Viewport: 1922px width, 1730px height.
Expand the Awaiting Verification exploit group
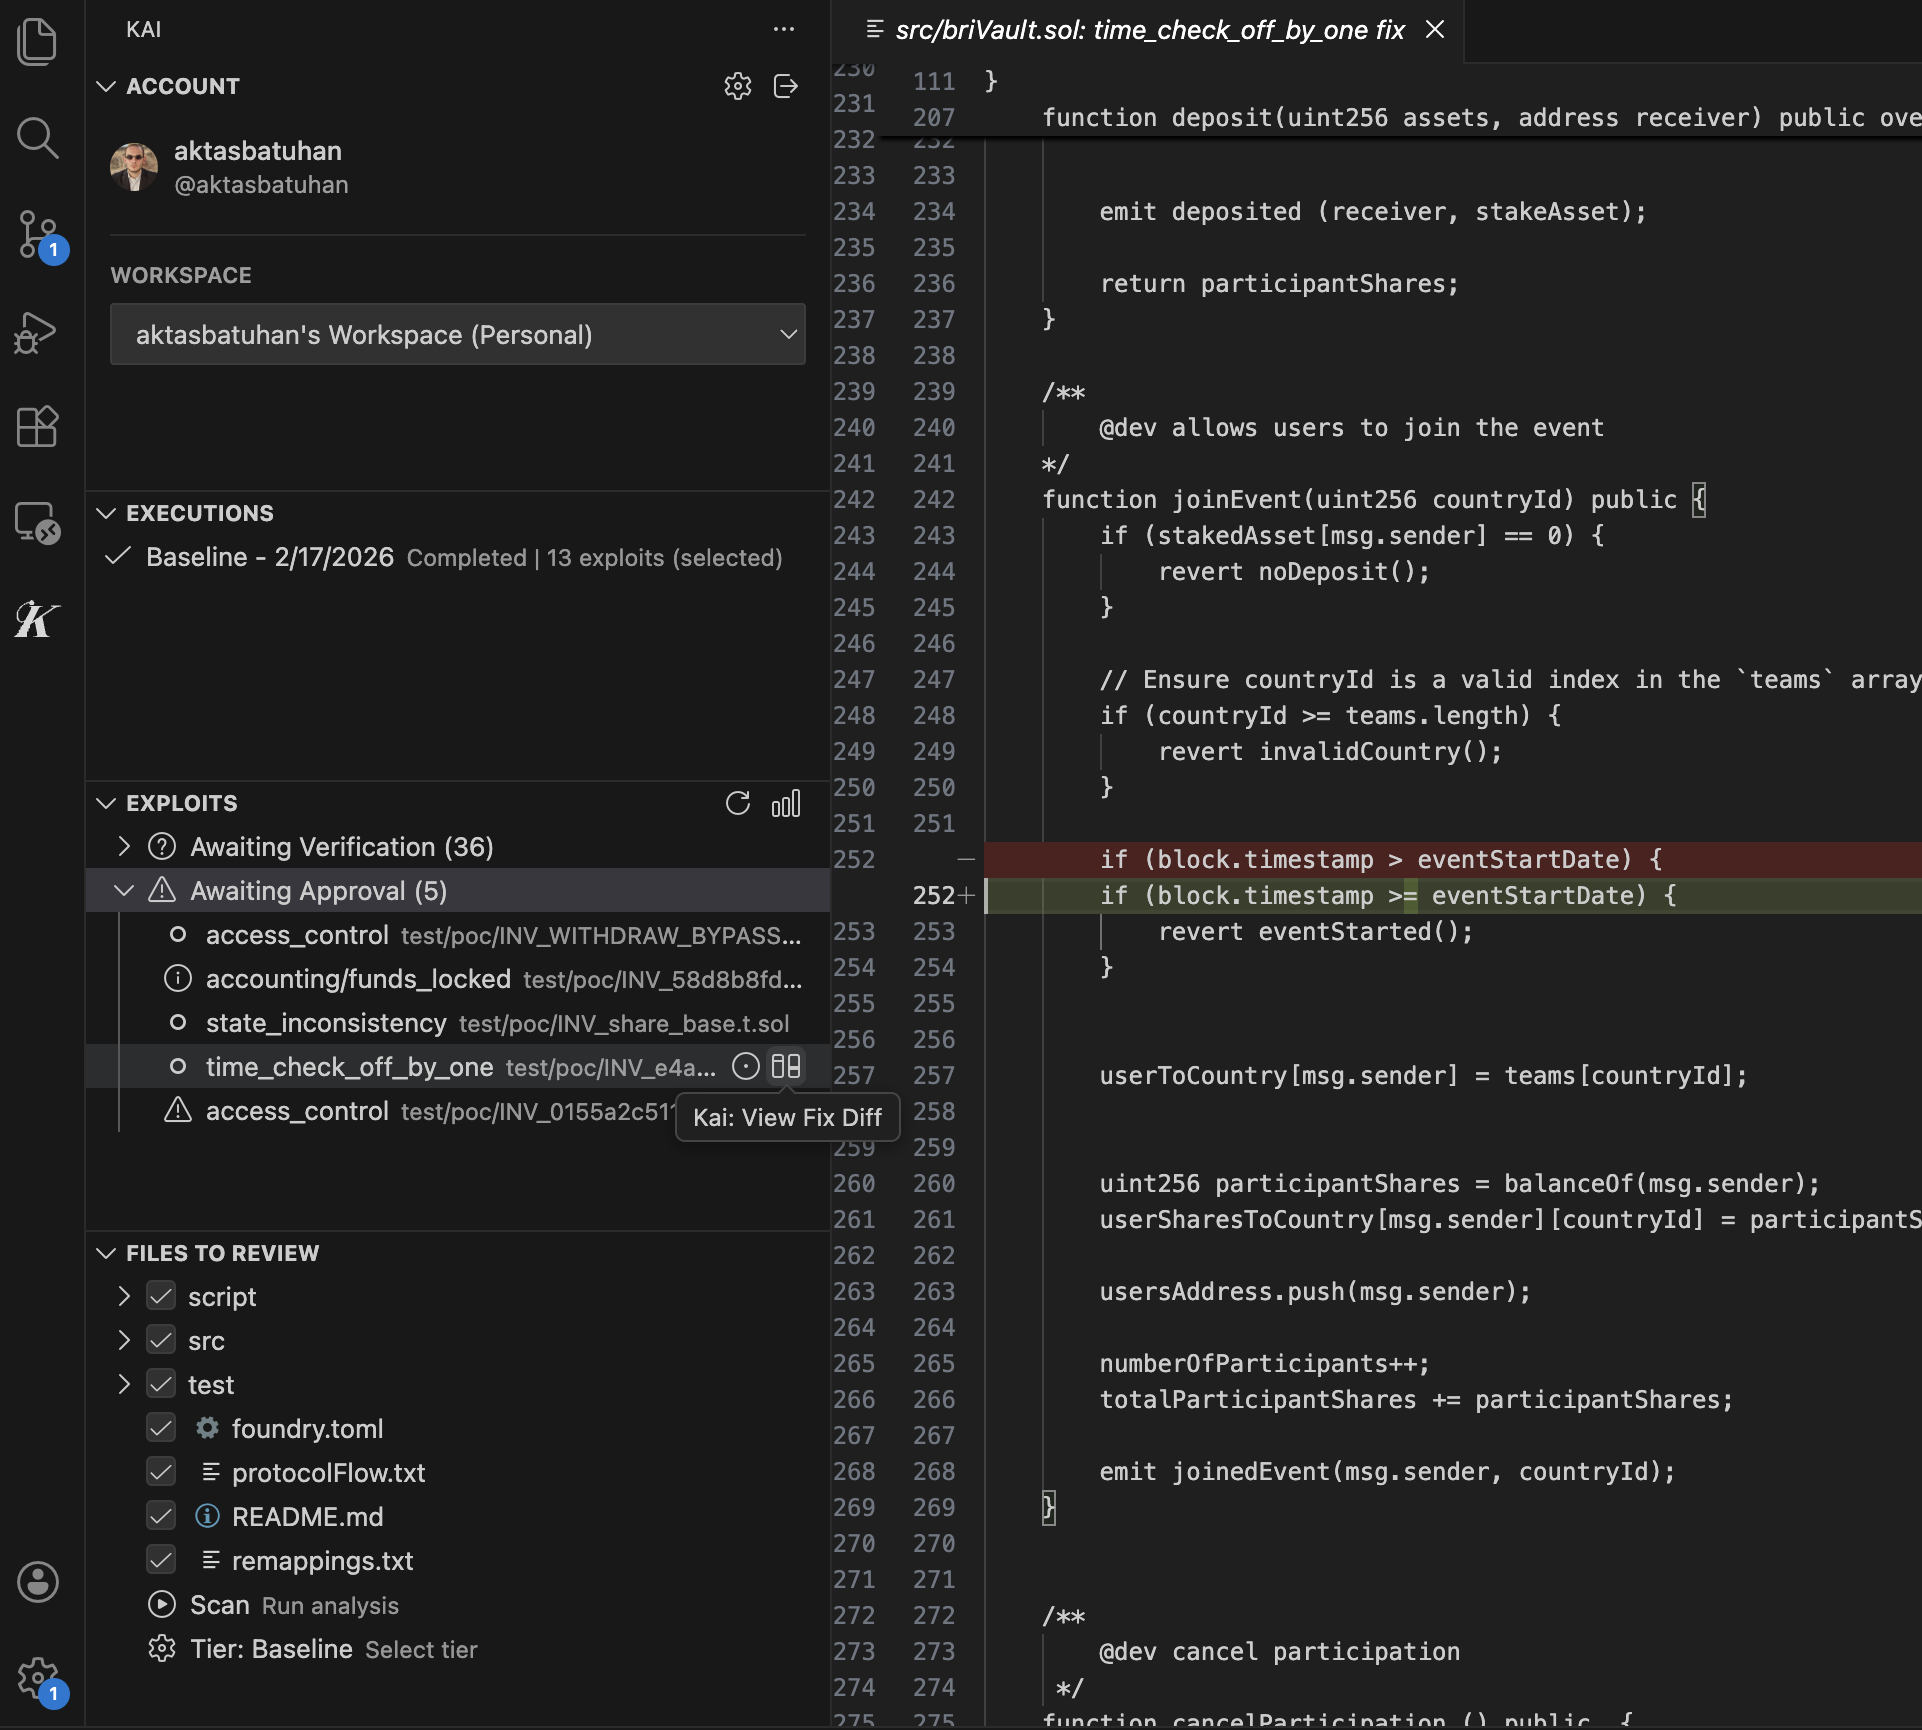click(x=124, y=846)
